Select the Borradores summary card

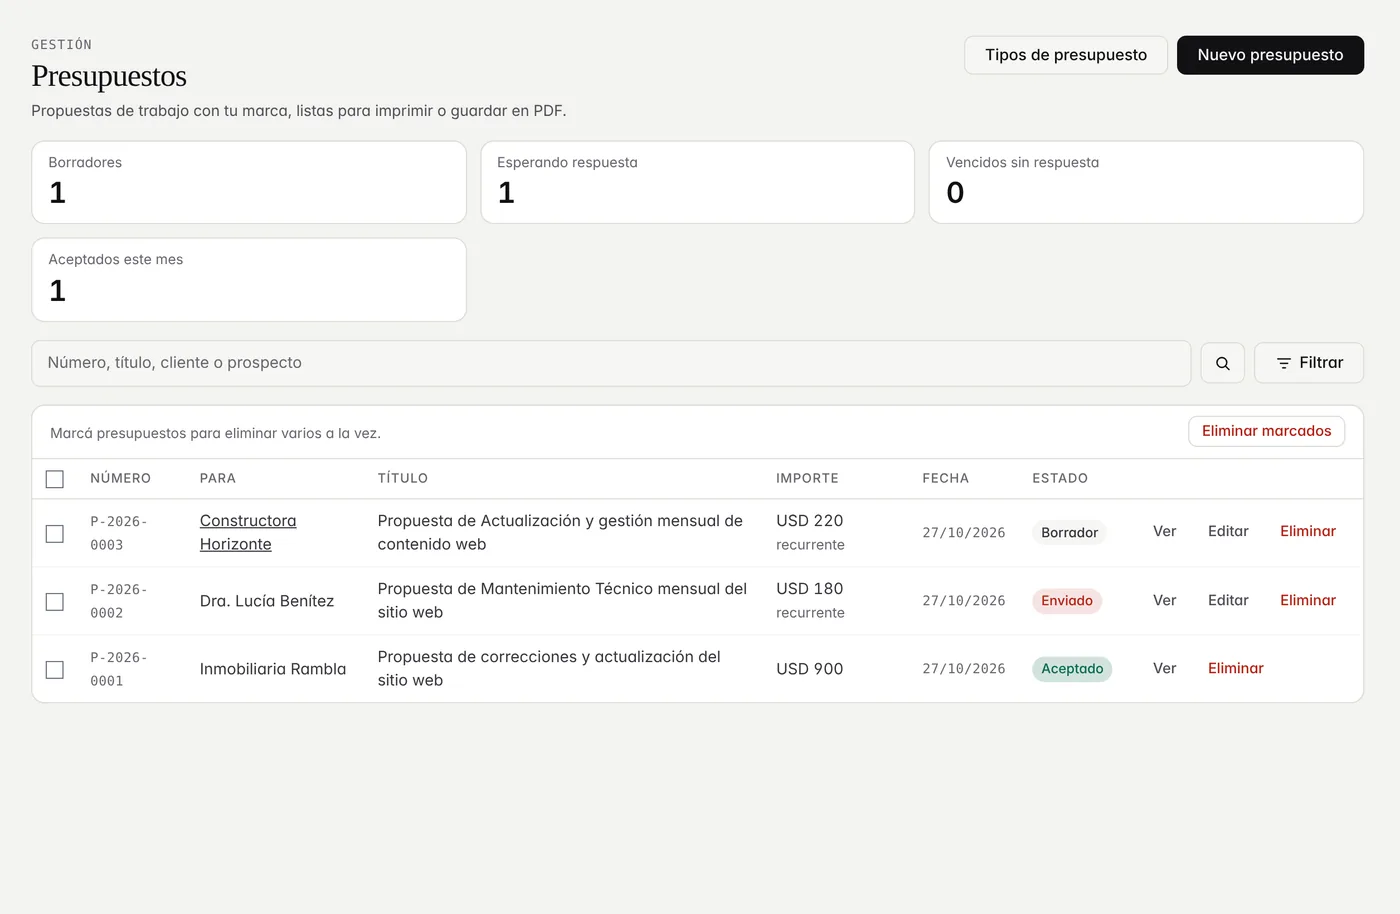click(x=249, y=182)
